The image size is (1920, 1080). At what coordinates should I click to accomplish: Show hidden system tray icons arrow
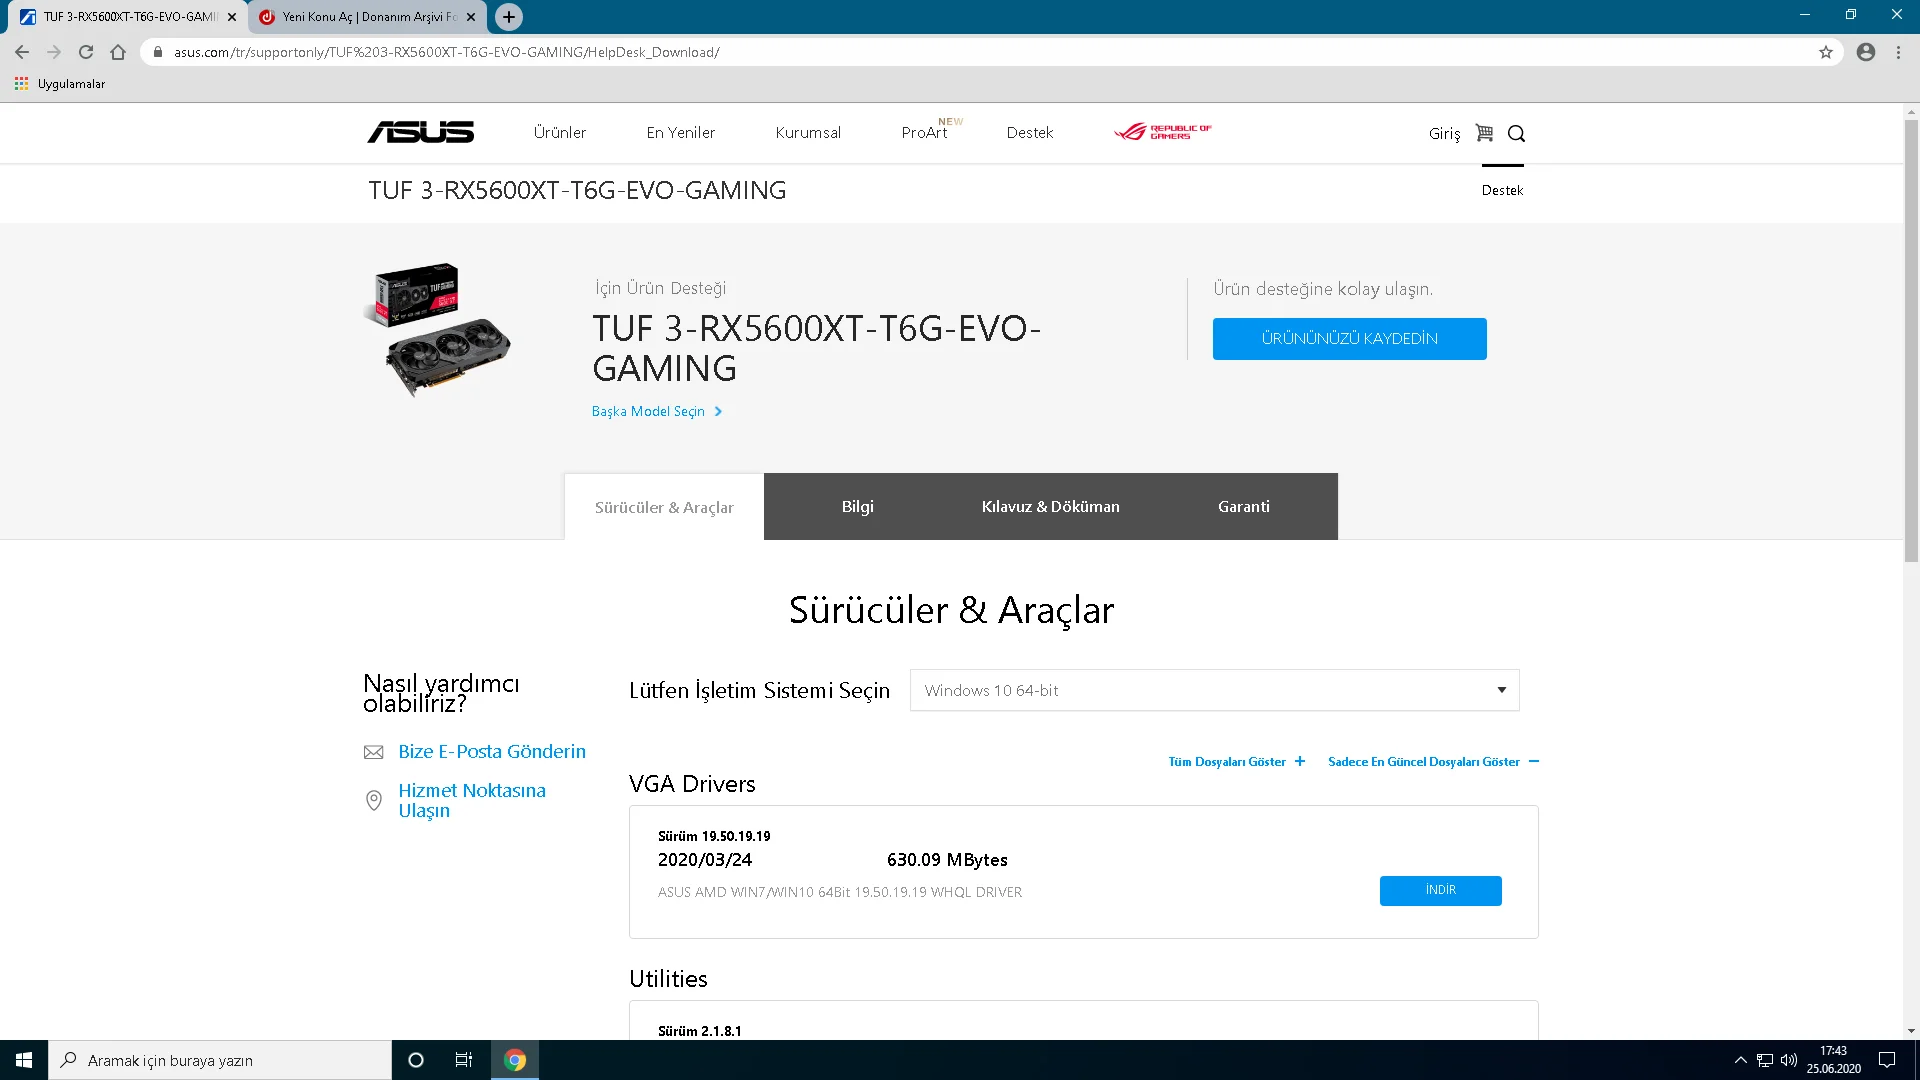pos(1740,1060)
